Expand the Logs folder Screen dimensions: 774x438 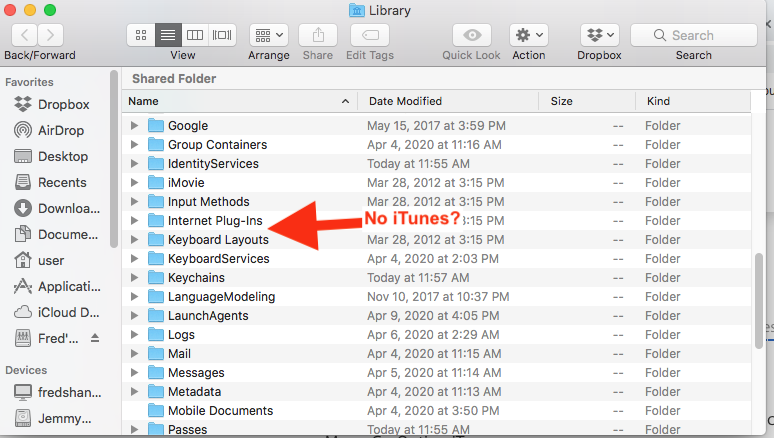click(134, 335)
